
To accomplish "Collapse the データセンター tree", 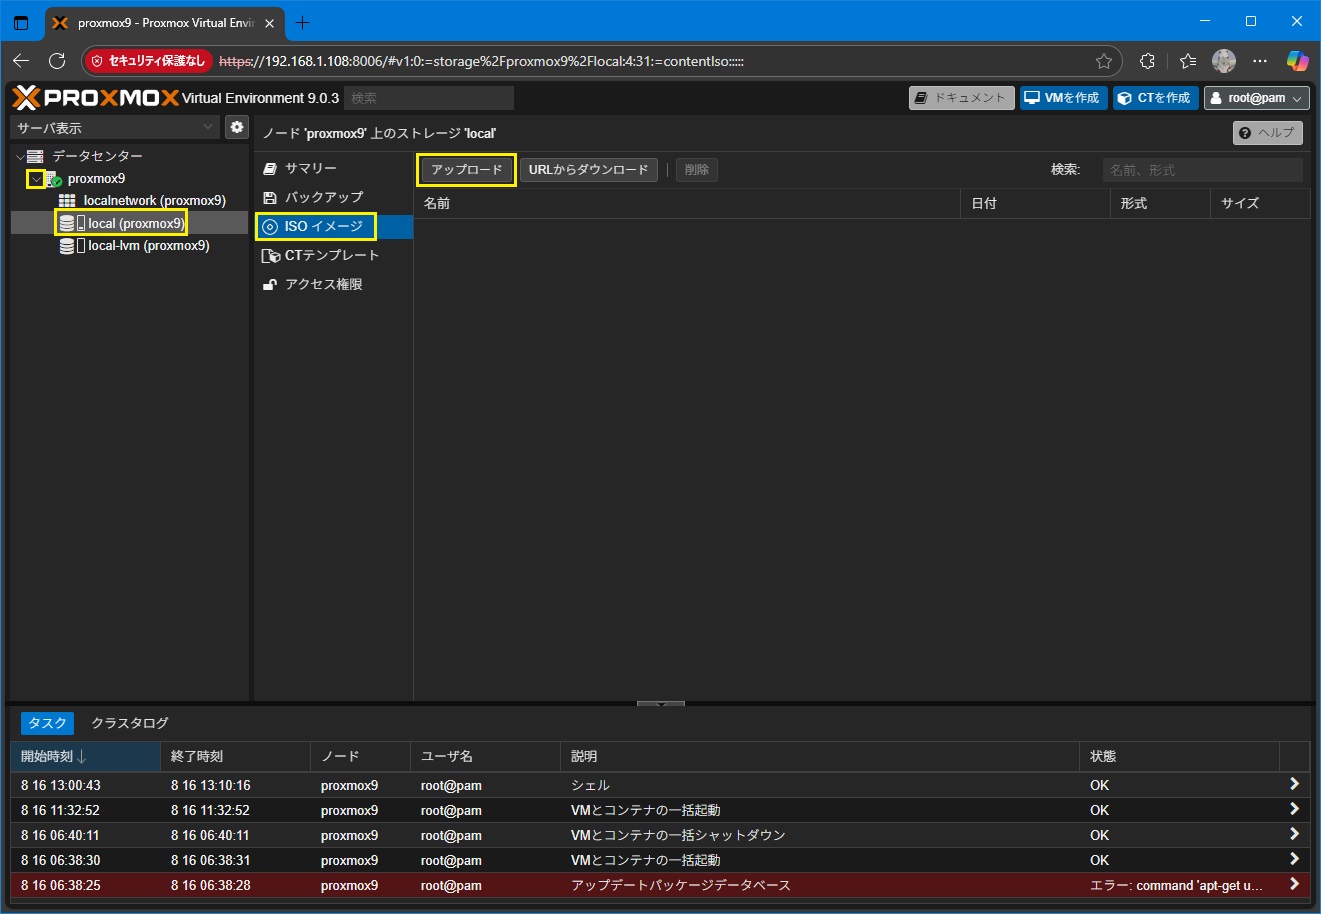I will pyautogui.click(x=19, y=157).
